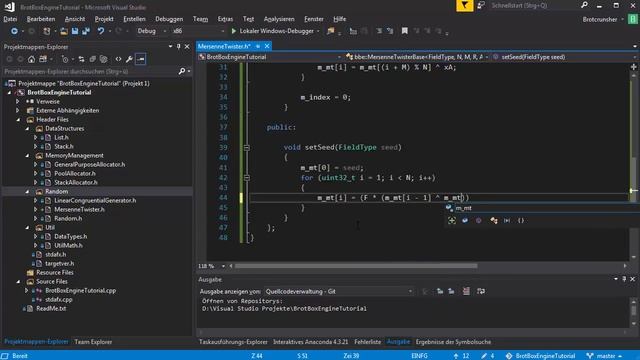This screenshot has width=640, height=360.
Task: Open the Debug configuration dropdown
Action: point(164,31)
